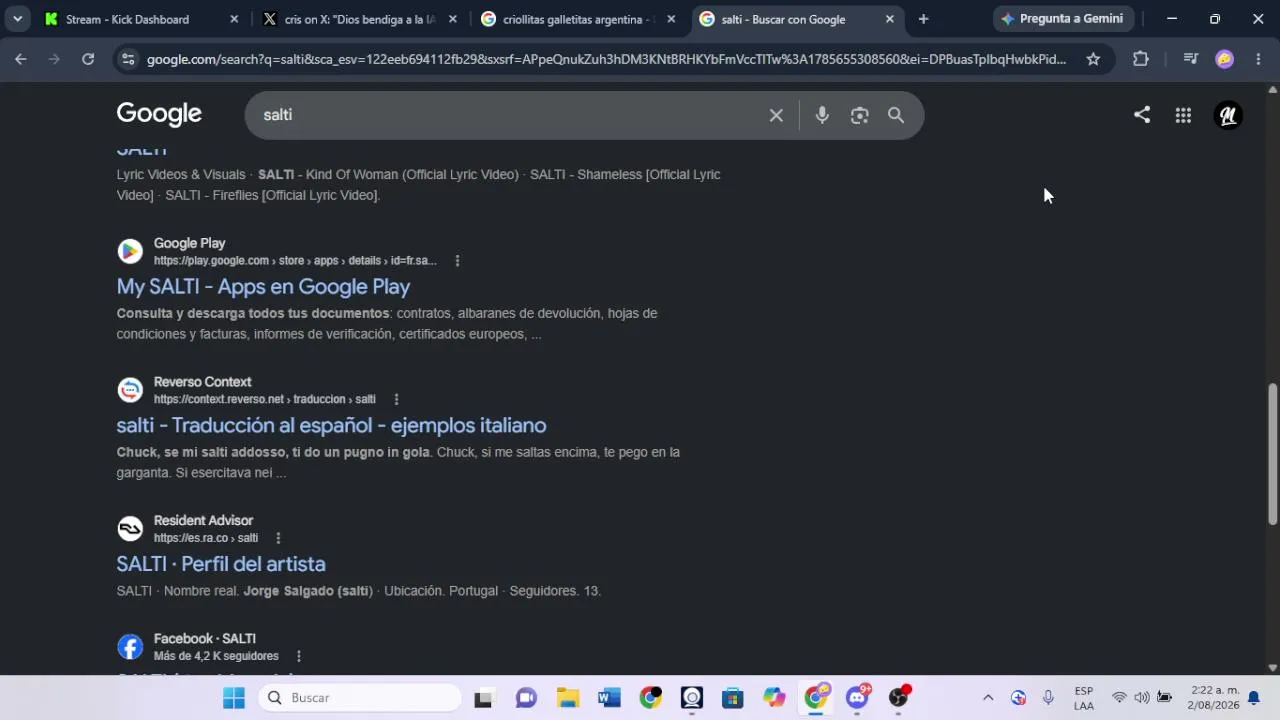
Task: Click the Google logo
Action: [159, 114]
